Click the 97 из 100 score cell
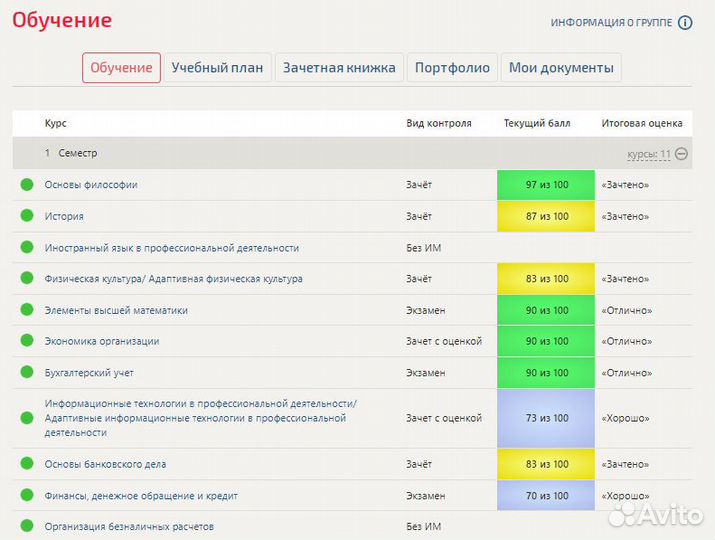The image size is (715, 540). pyautogui.click(x=546, y=185)
